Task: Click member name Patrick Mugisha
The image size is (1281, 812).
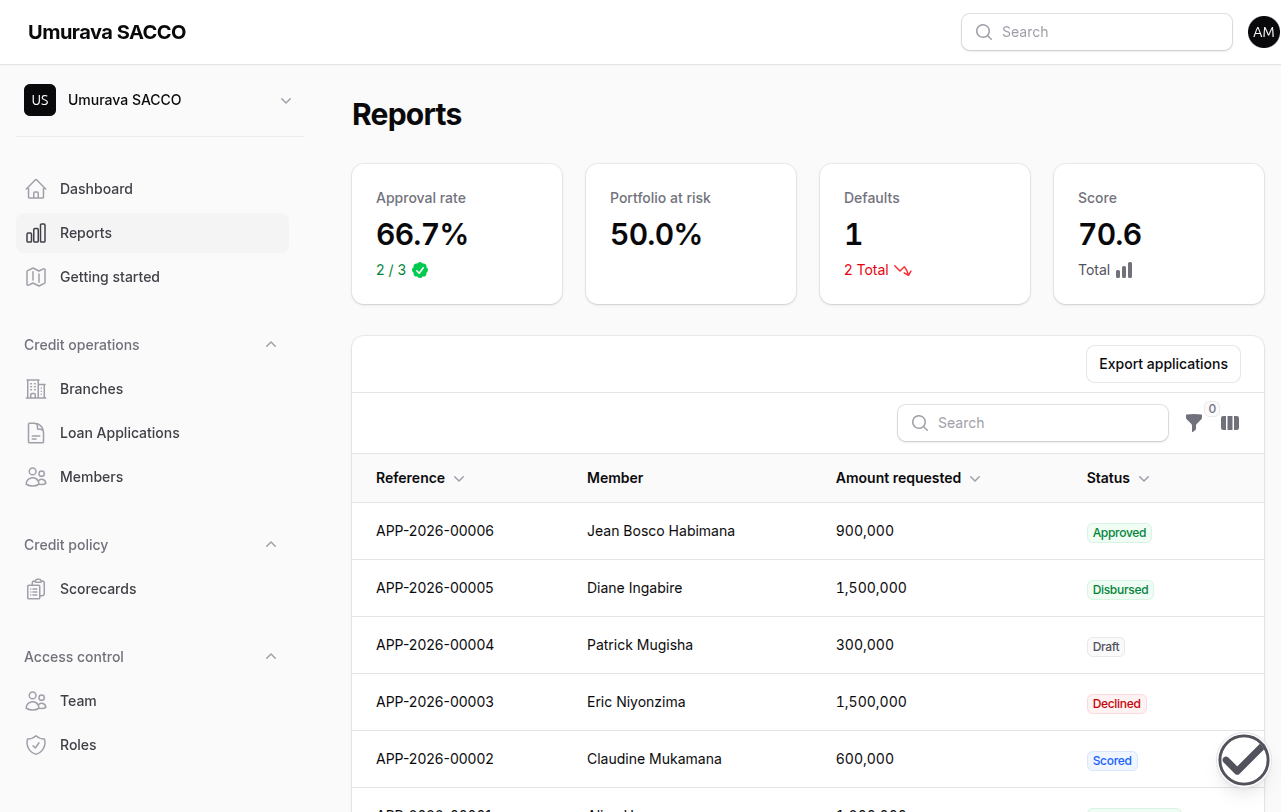Action: [x=640, y=645]
